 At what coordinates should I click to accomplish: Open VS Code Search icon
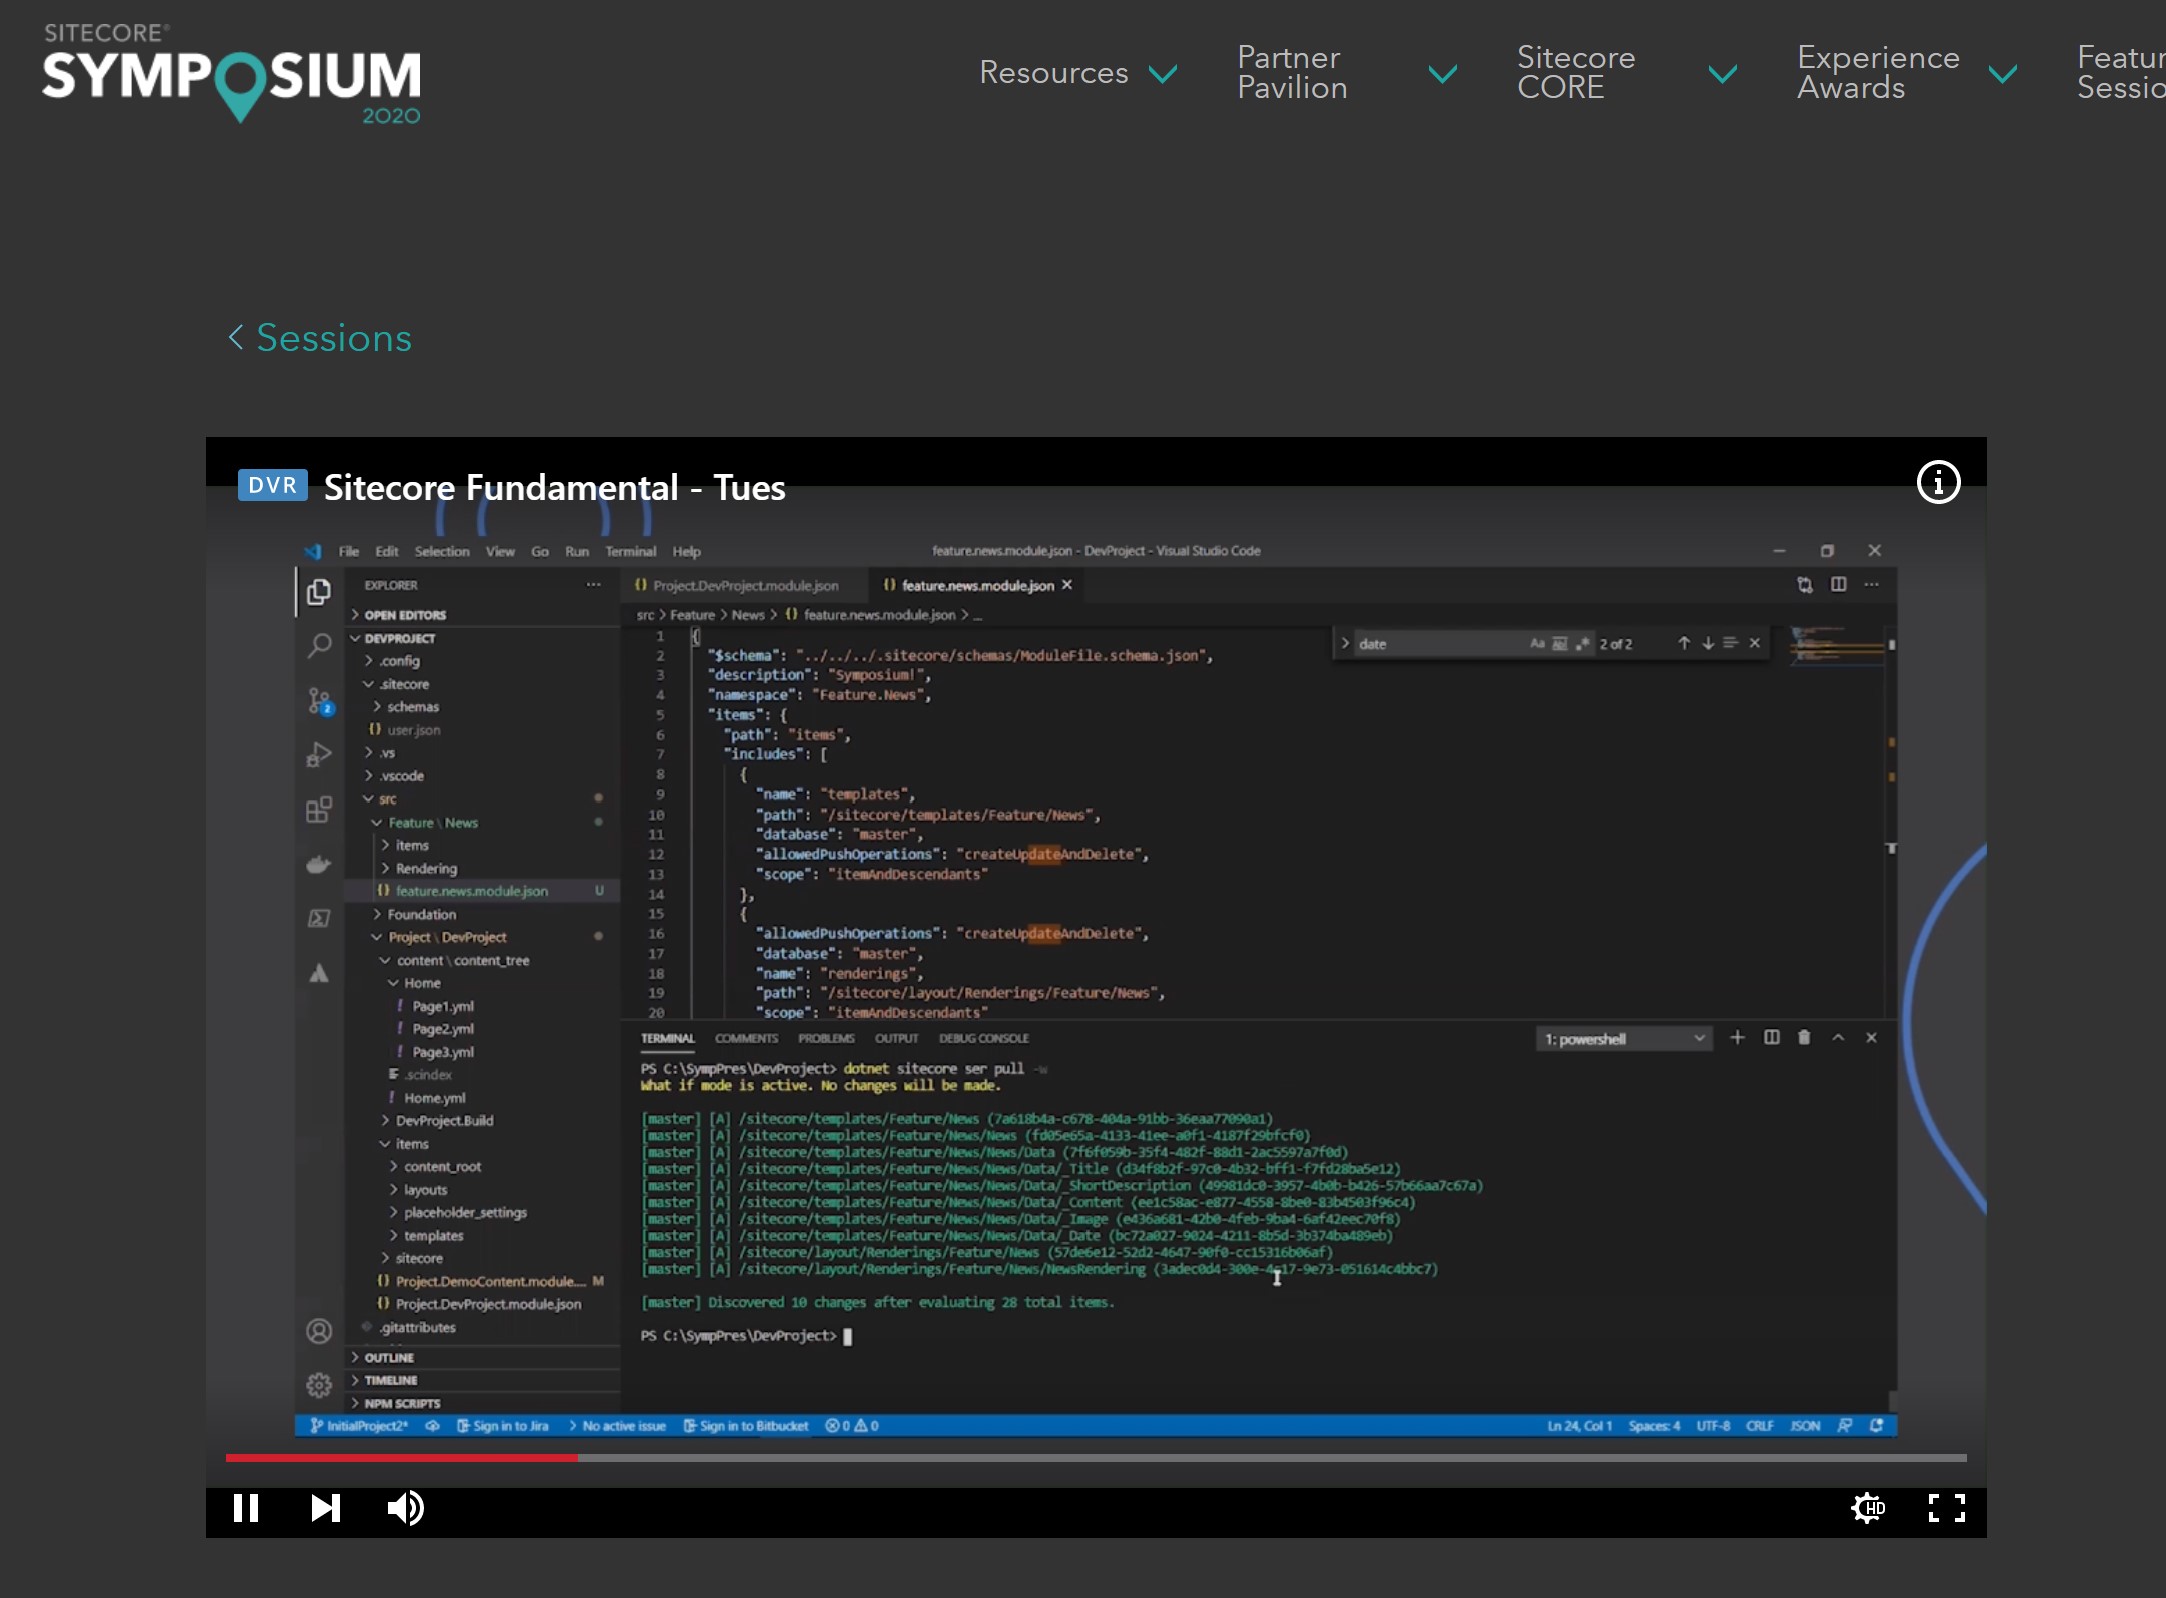pos(319,646)
